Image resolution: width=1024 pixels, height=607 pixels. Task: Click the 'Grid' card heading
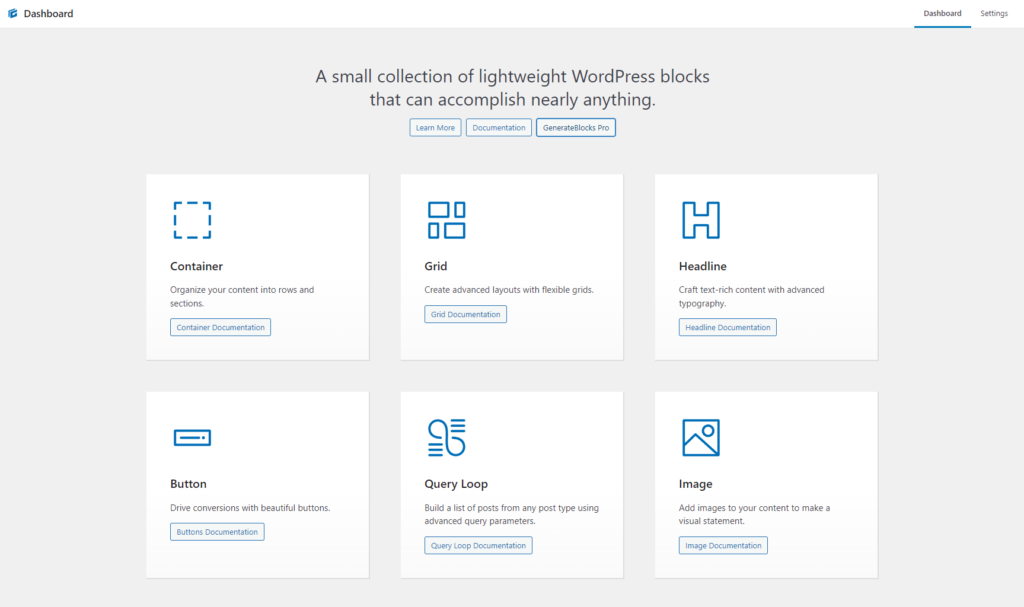pos(436,266)
